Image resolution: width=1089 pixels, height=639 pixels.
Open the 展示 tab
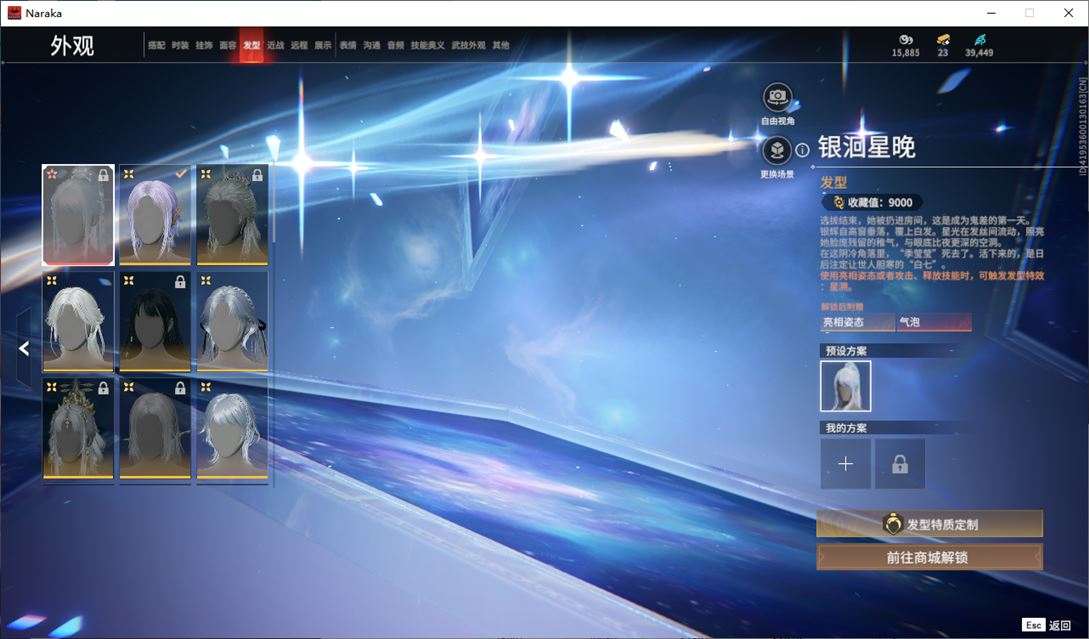pos(323,45)
